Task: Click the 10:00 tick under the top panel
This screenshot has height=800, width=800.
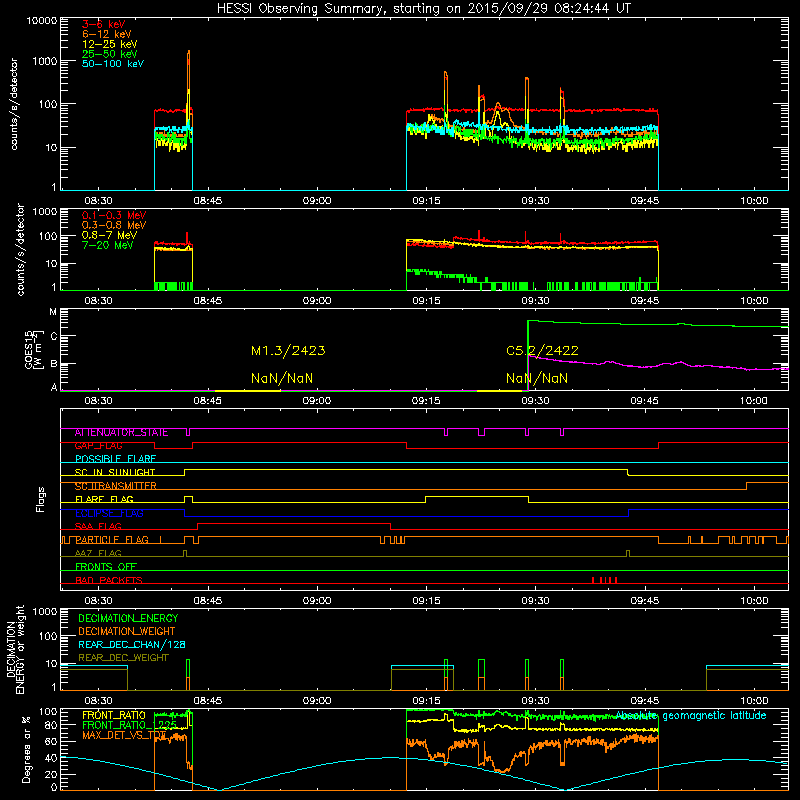Action: (754, 201)
